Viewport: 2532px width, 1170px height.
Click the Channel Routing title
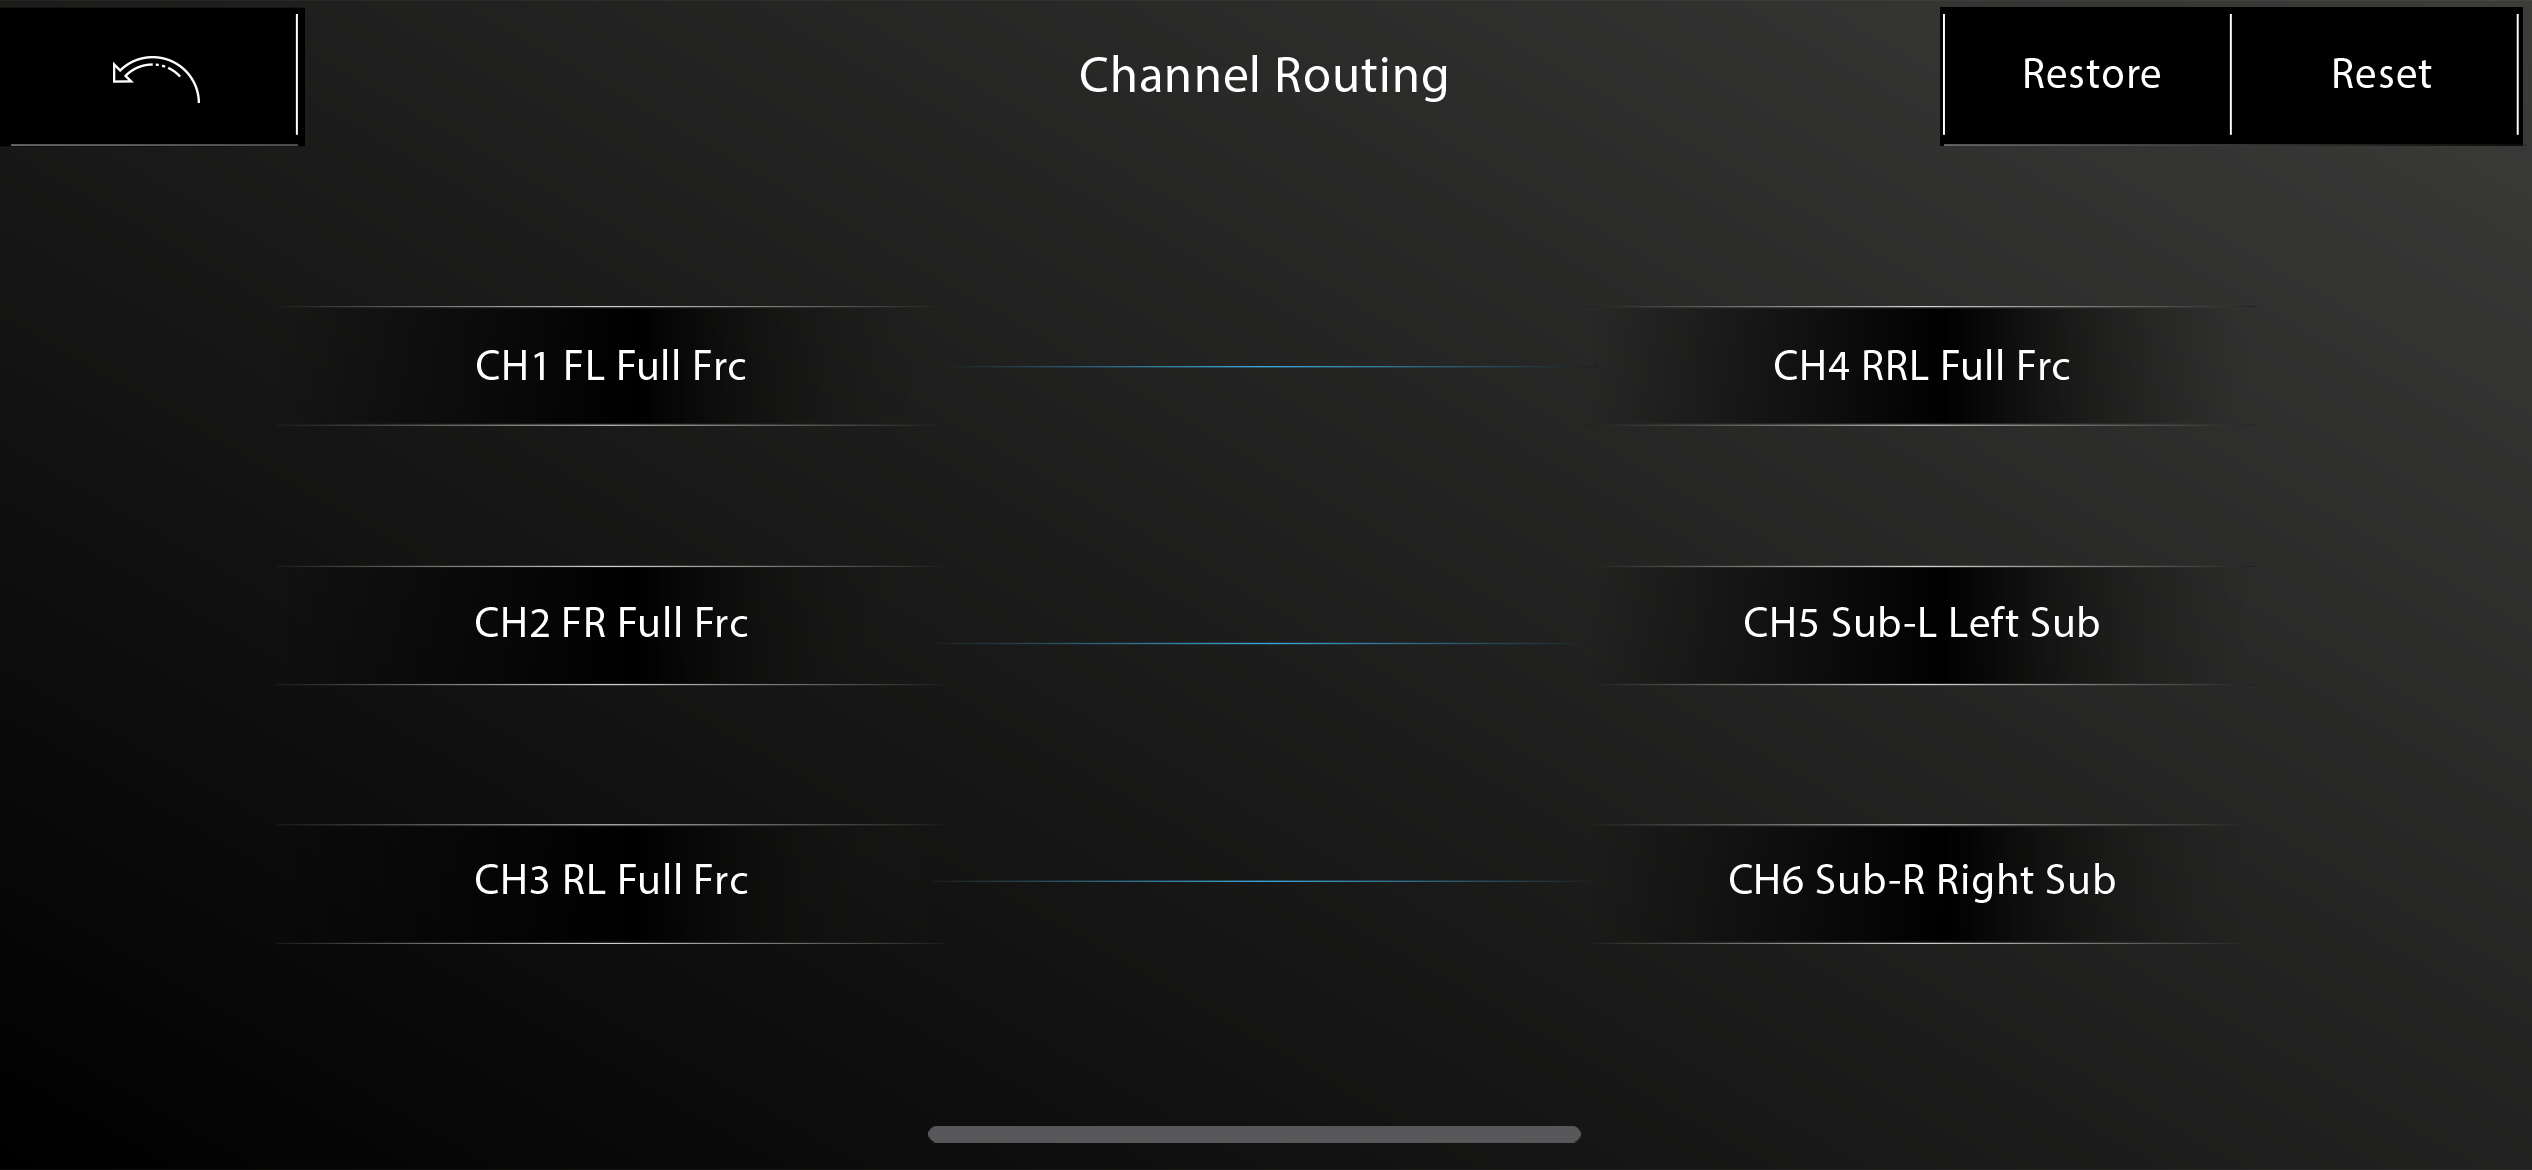tap(1263, 75)
